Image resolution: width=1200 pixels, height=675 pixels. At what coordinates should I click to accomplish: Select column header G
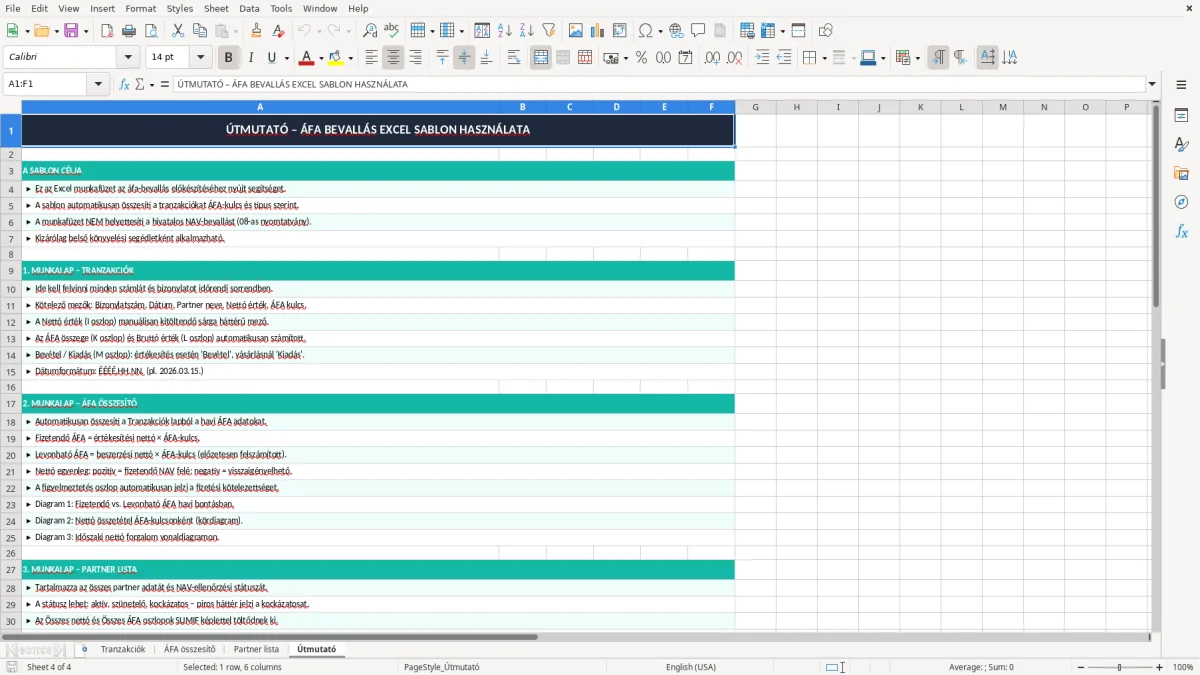pos(755,107)
